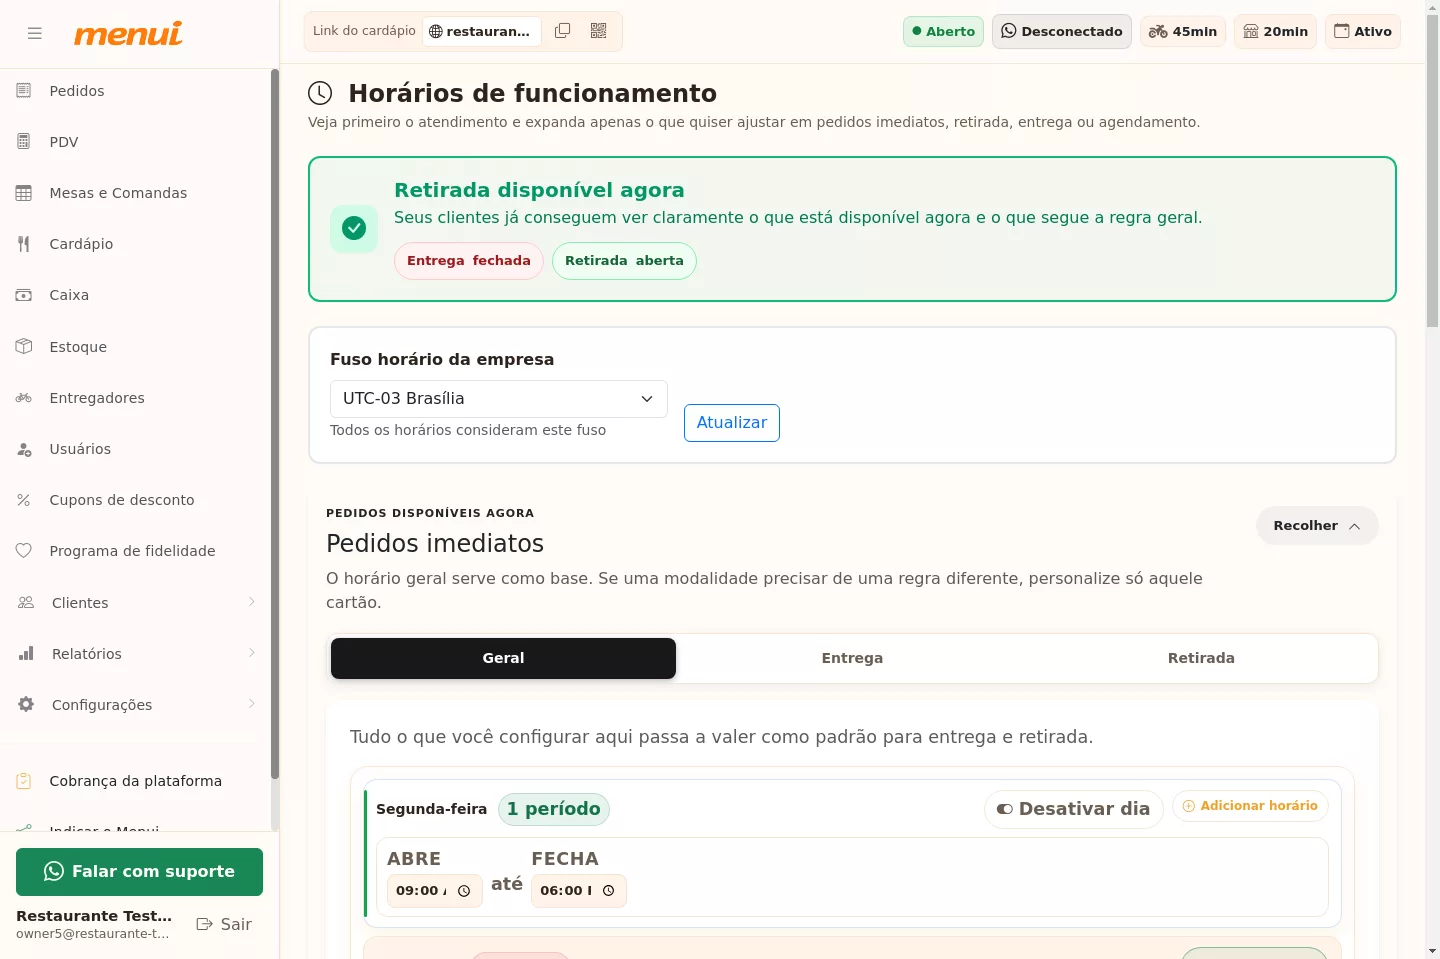Collapse section with Recolher button
This screenshot has height=959, width=1440.
click(1317, 526)
